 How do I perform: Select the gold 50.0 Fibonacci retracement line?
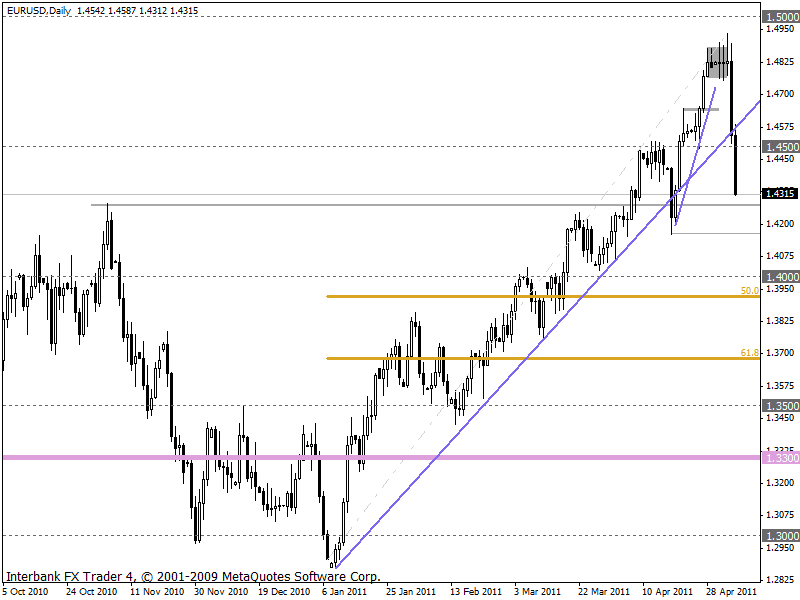tap(543, 296)
